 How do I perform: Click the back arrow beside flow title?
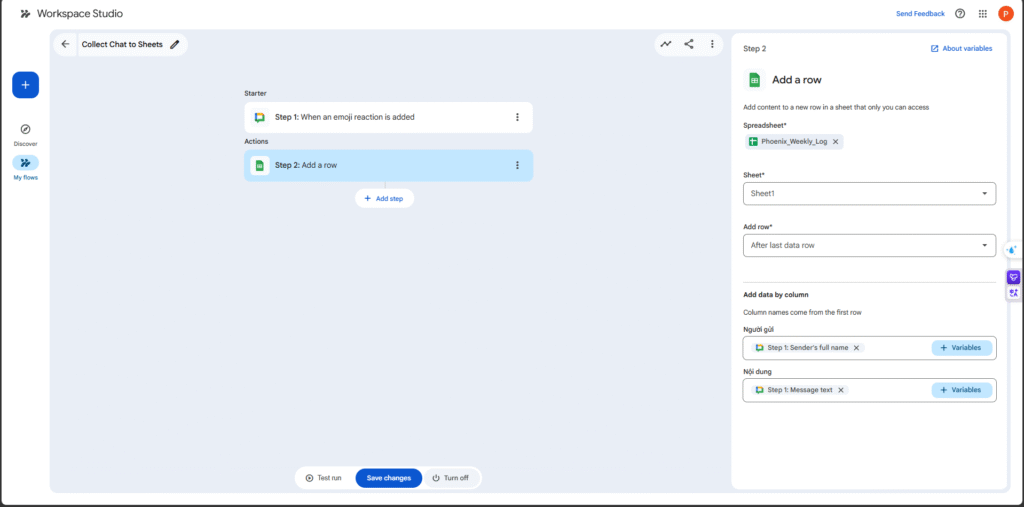[x=66, y=44]
